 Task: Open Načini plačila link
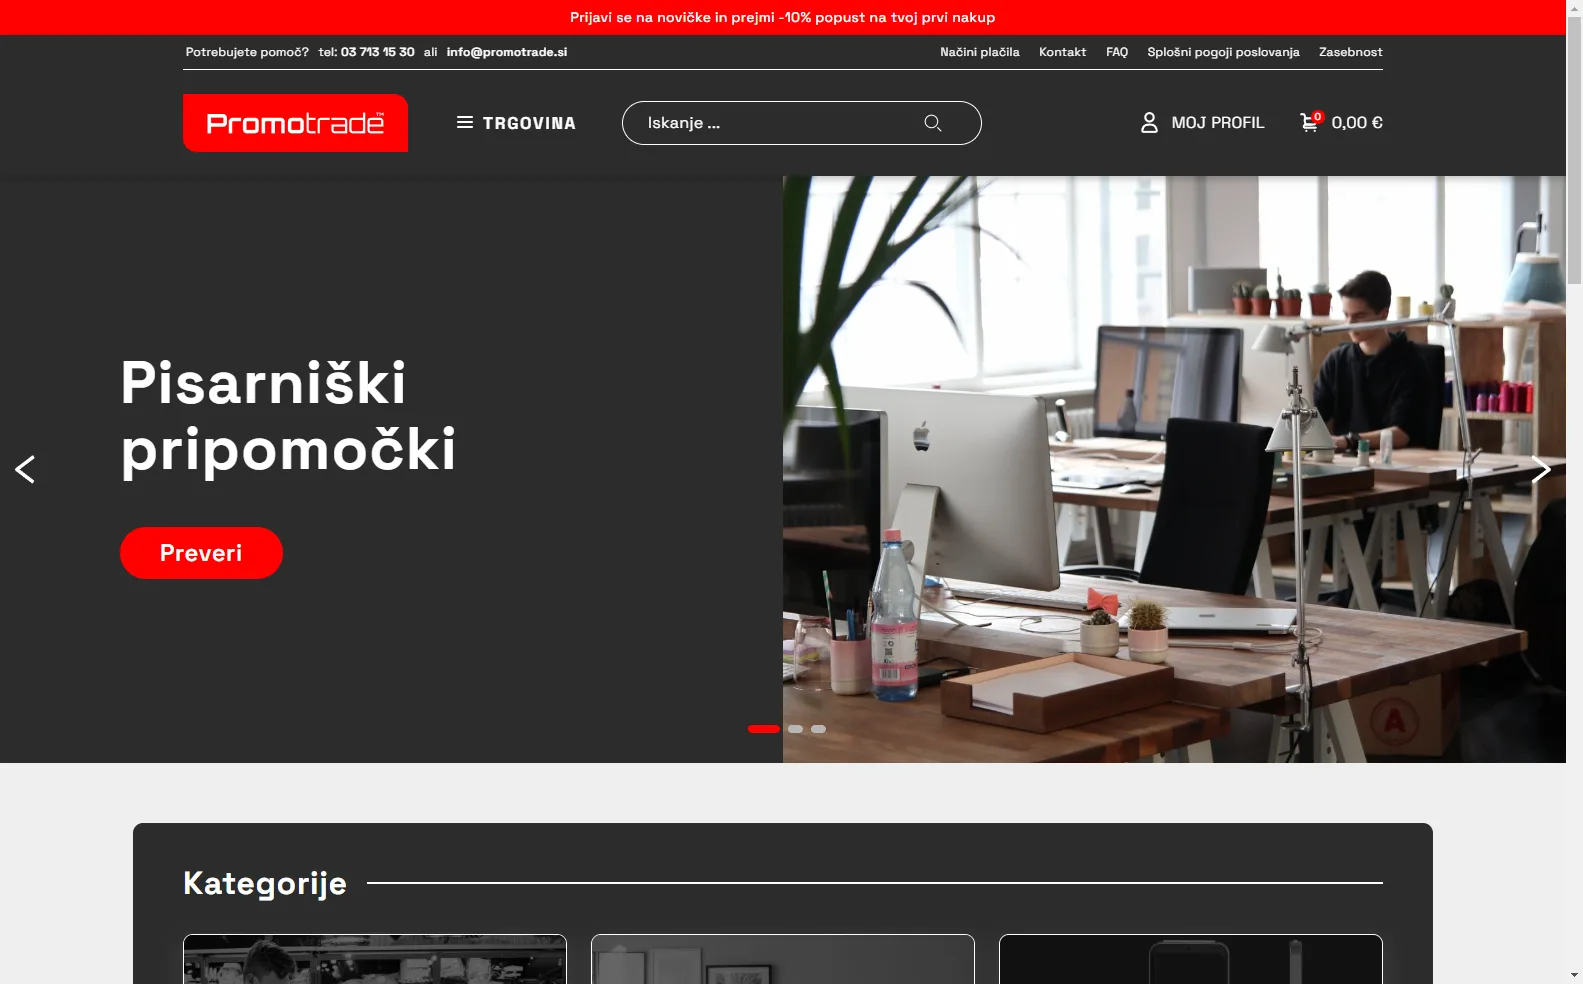tap(980, 52)
